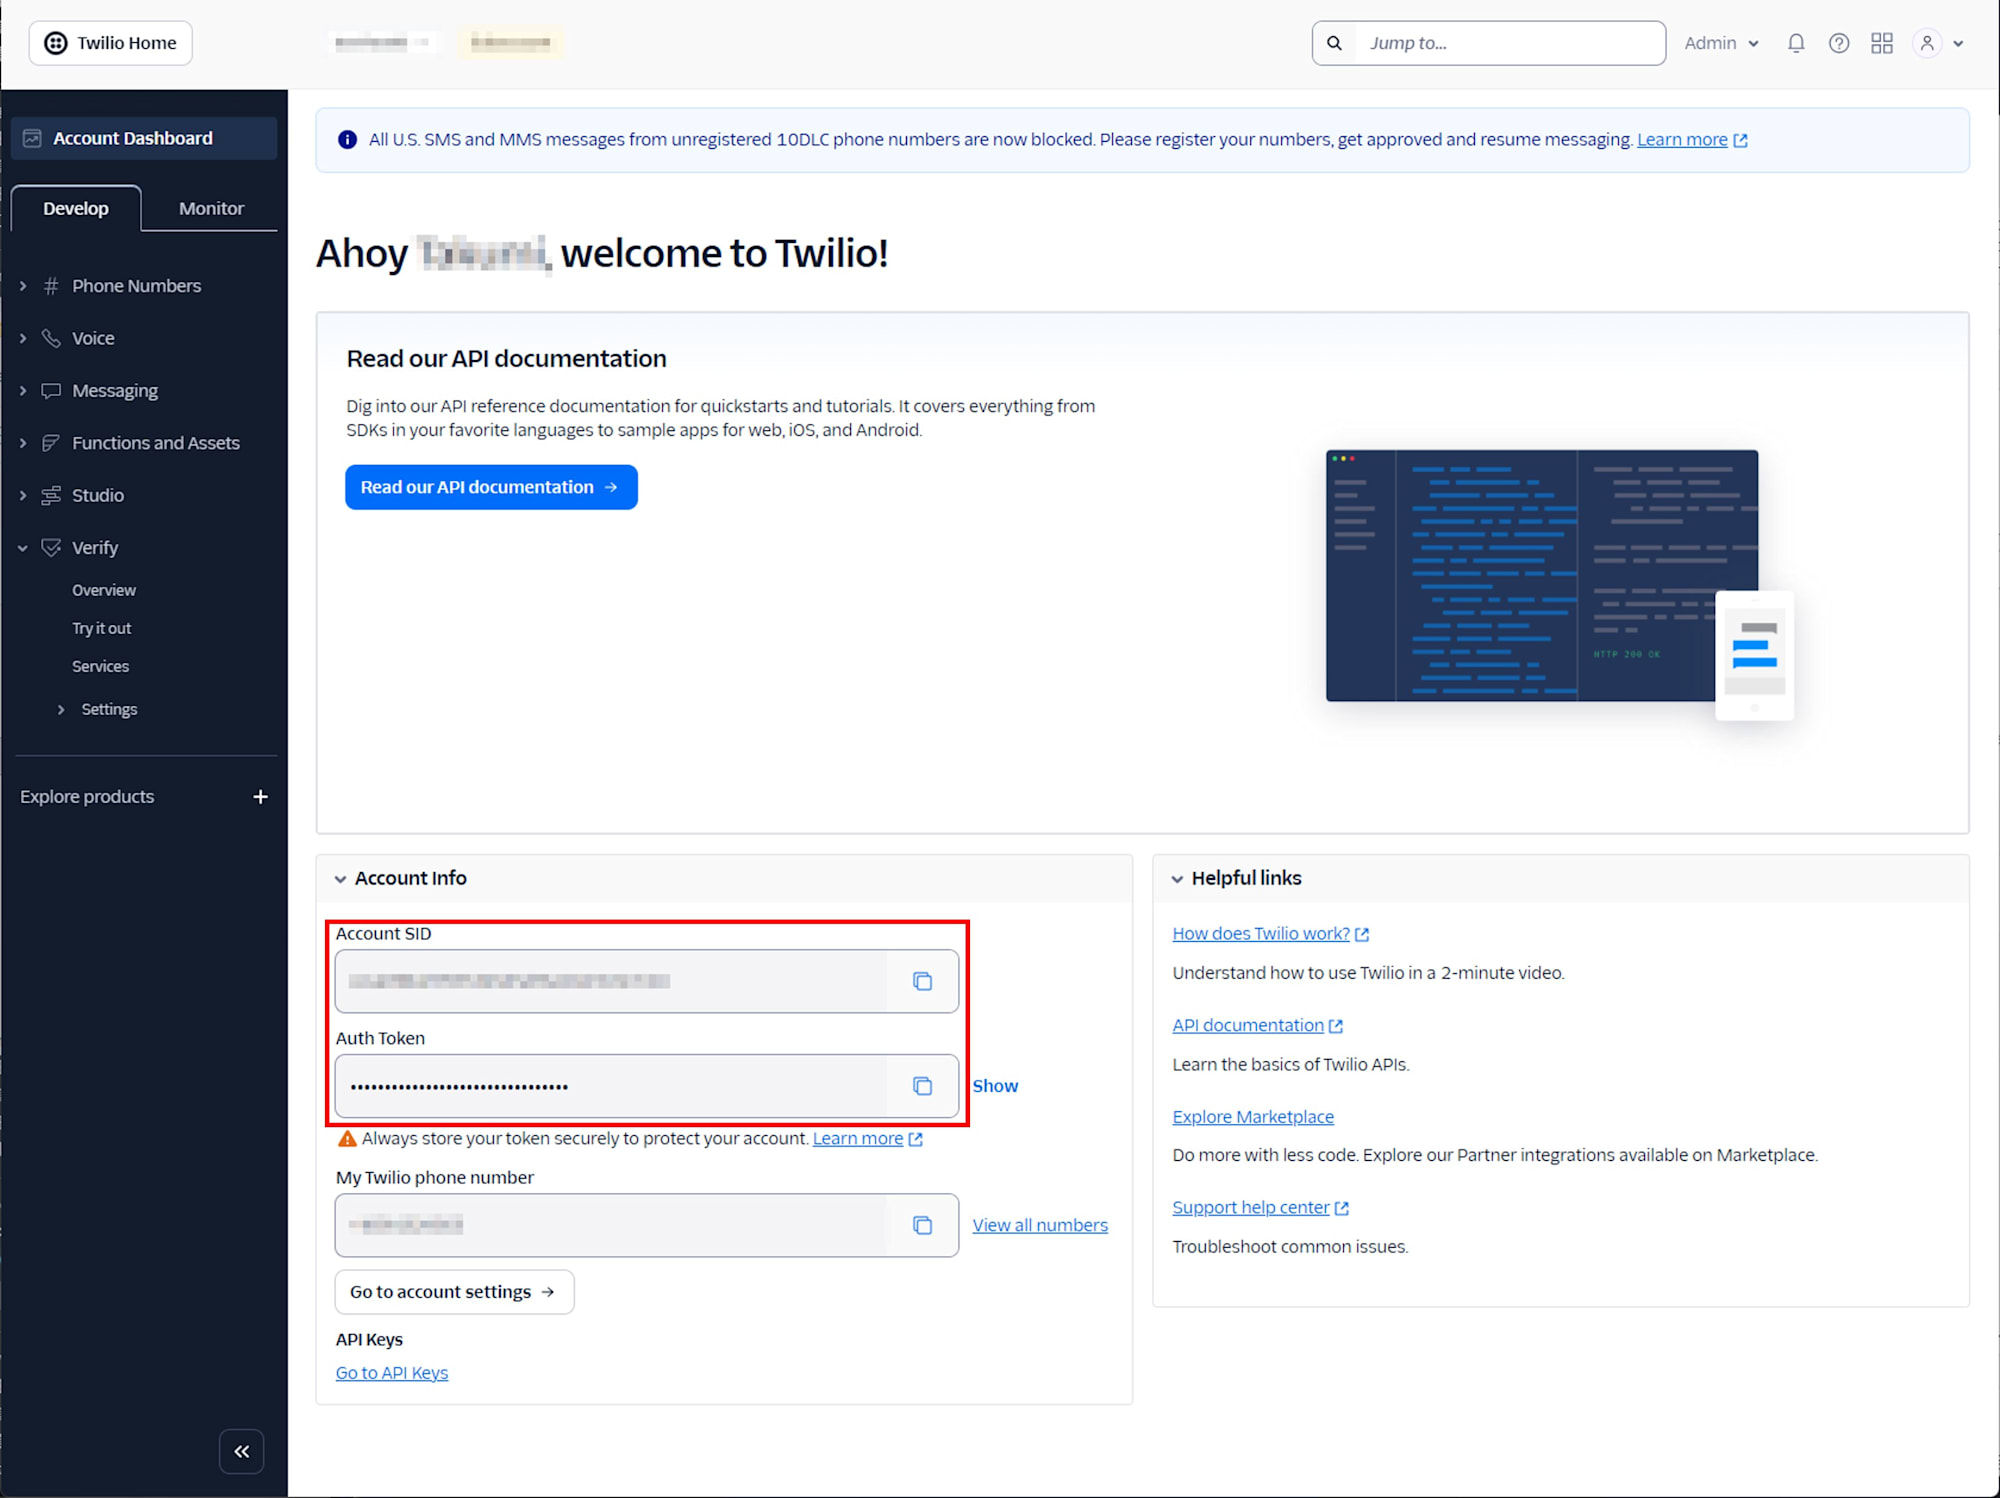Copy My Twilio phone number via copy icon
This screenshot has height=1498, width=2000.
922,1225
